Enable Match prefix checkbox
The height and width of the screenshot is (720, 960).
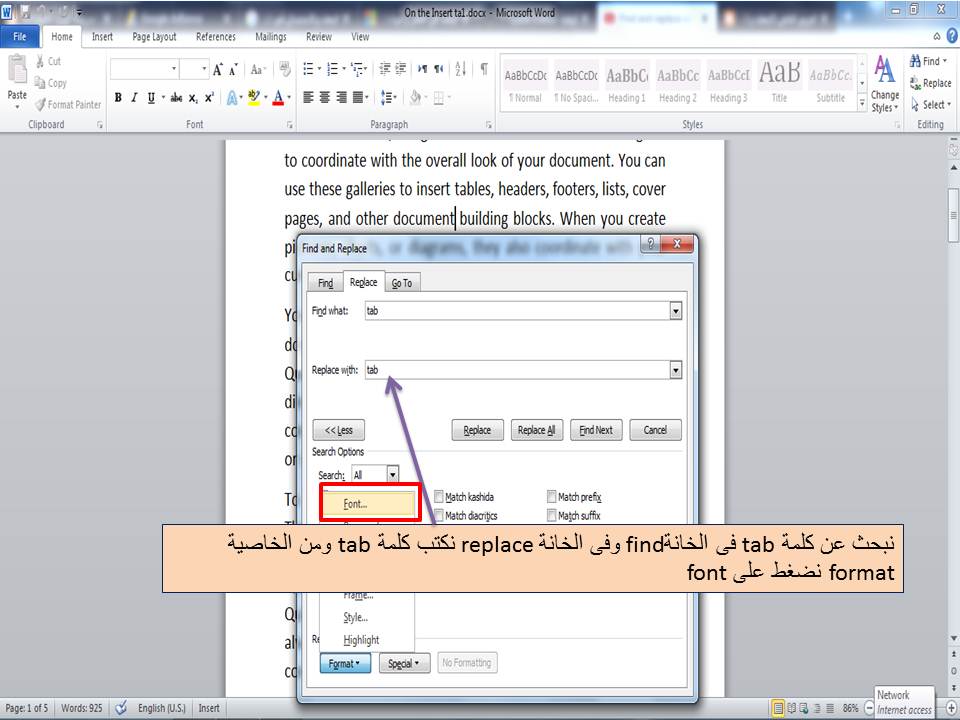[x=552, y=497]
